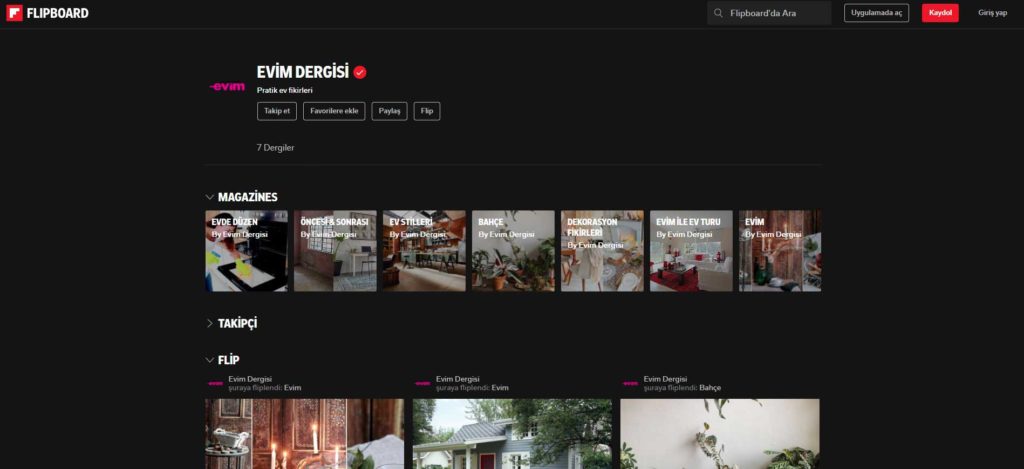This screenshot has height=469, width=1024.
Task: Open the hanging plants flip image
Action: (x=720, y=434)
